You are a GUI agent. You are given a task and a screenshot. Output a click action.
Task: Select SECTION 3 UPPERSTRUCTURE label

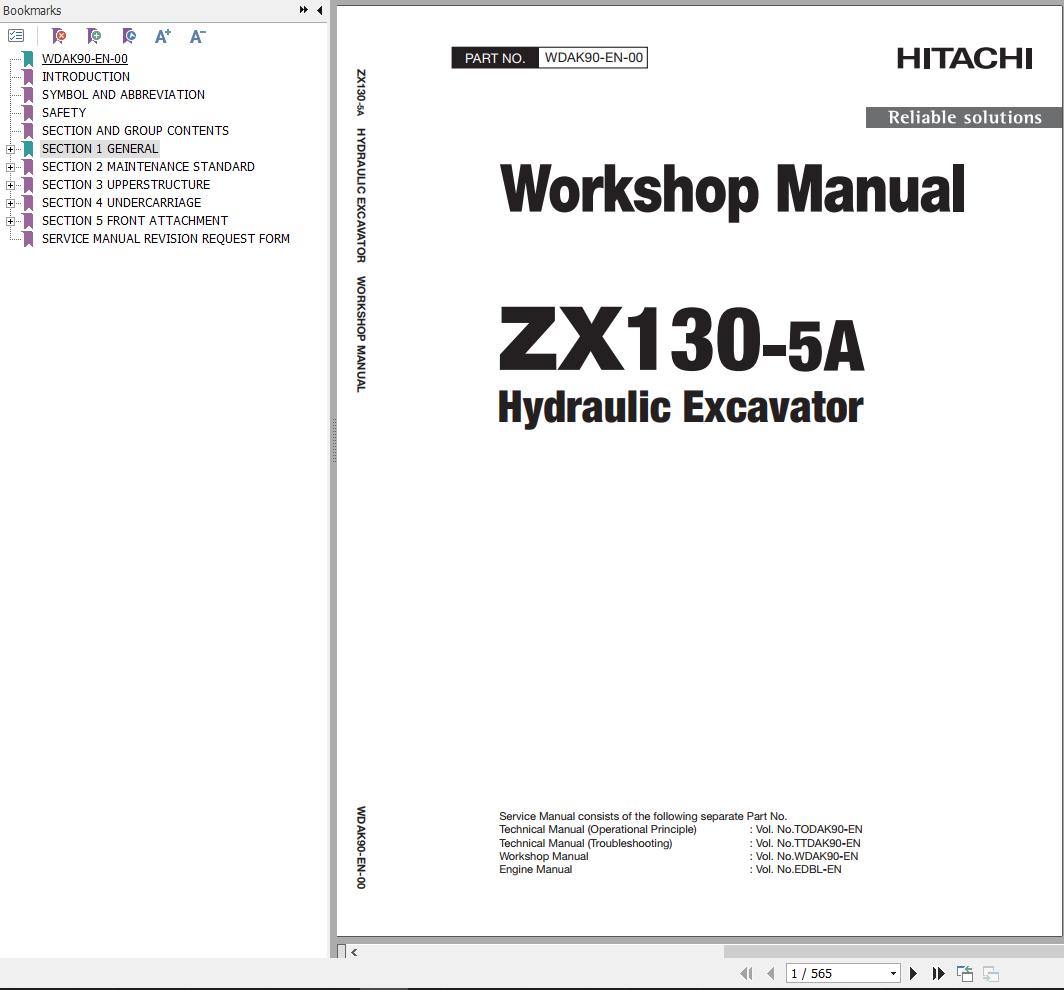pyautogui.click(x=126, y=185)
